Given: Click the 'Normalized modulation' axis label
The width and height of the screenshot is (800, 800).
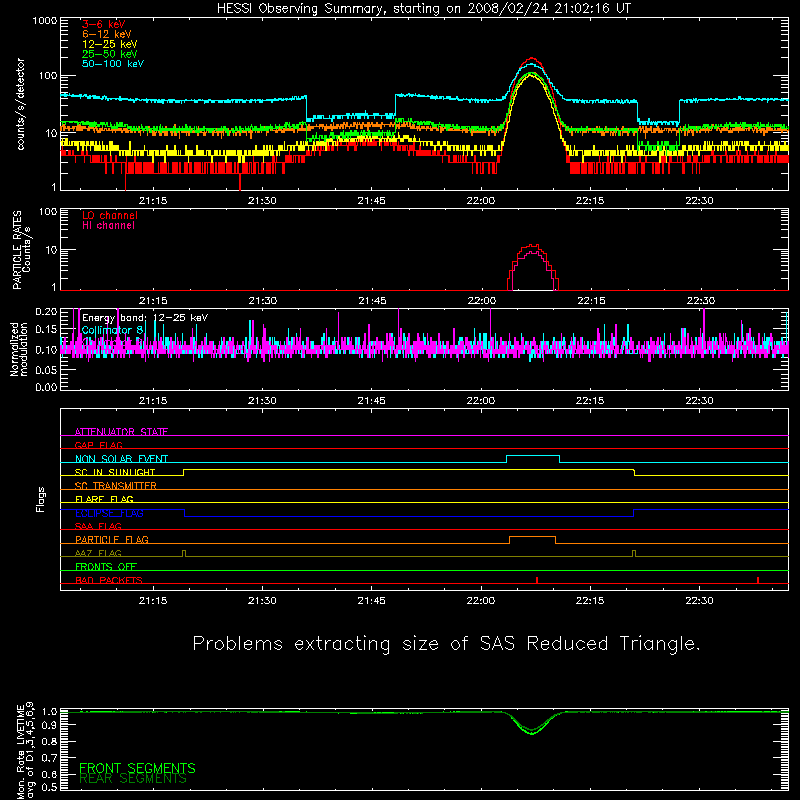Looking at the screenshot, I should coord(19,349).
